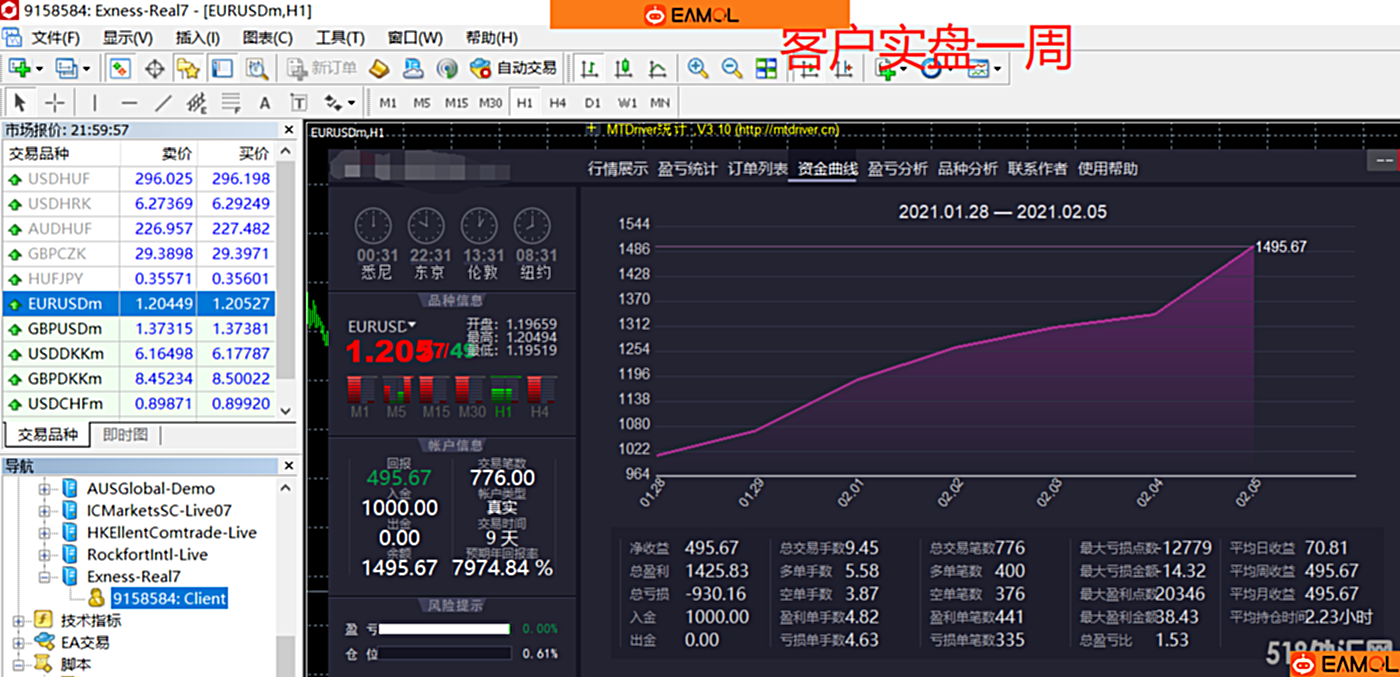Expand the AUSGlobal-Demo tree node

[x=44, y=489]
